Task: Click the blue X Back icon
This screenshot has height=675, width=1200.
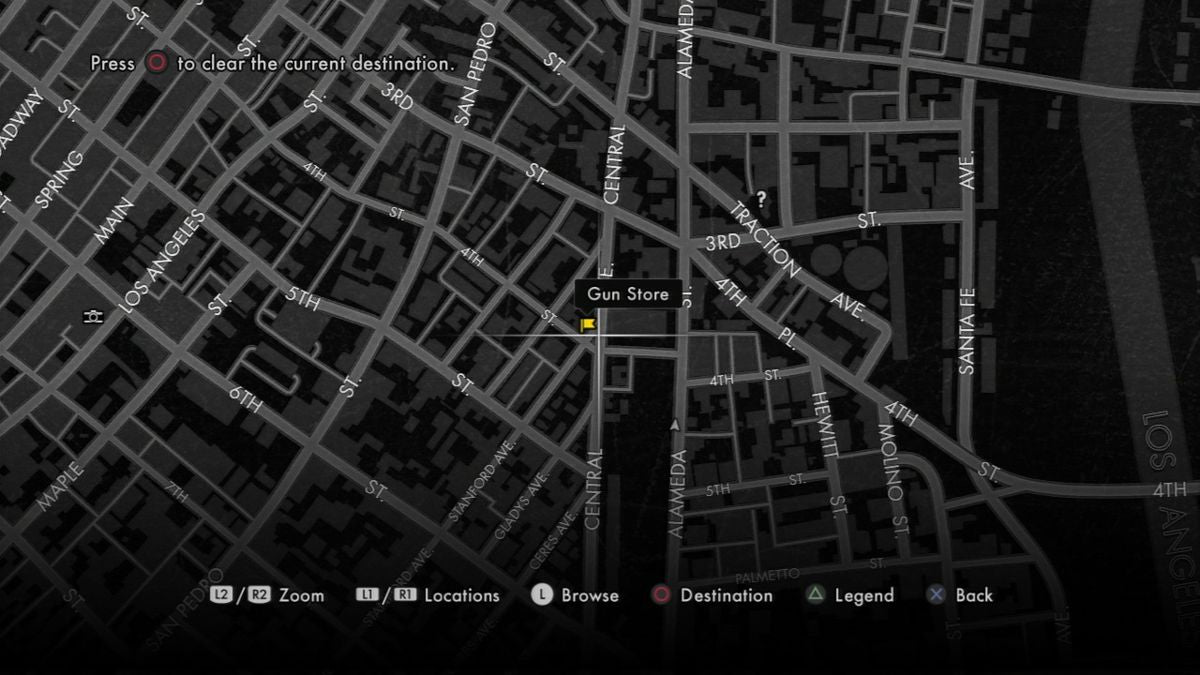Action: point(936,595)
